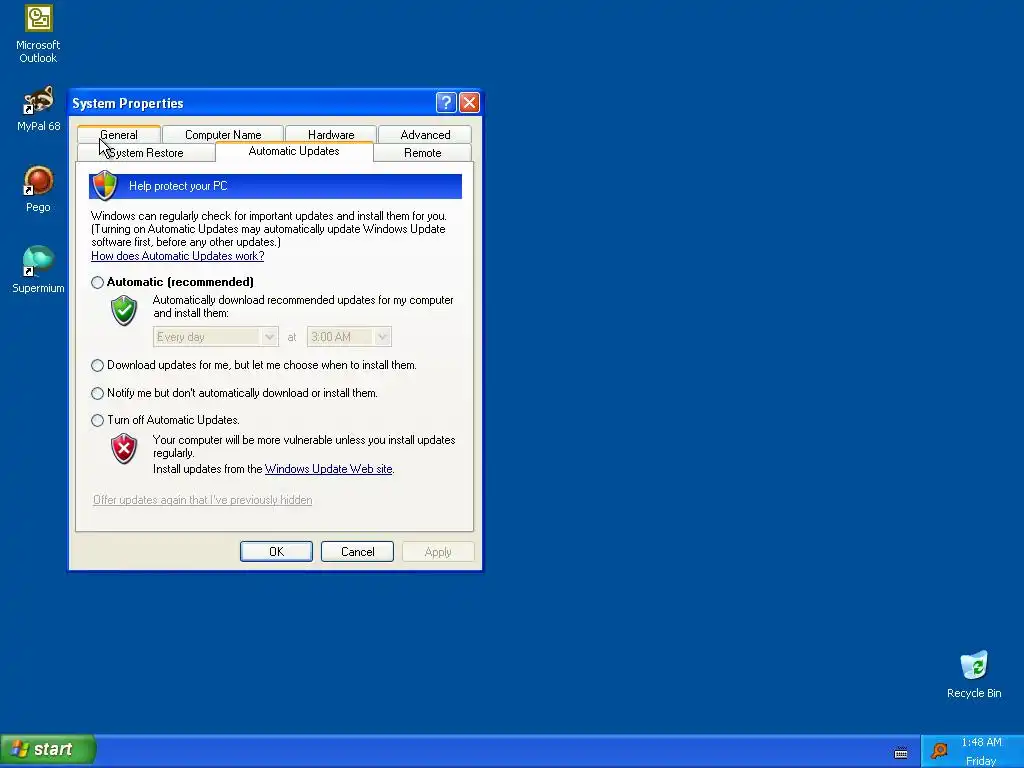Screen dimensions: 1024x768
Task: Click the Cancel button
Action: (357, 552)
